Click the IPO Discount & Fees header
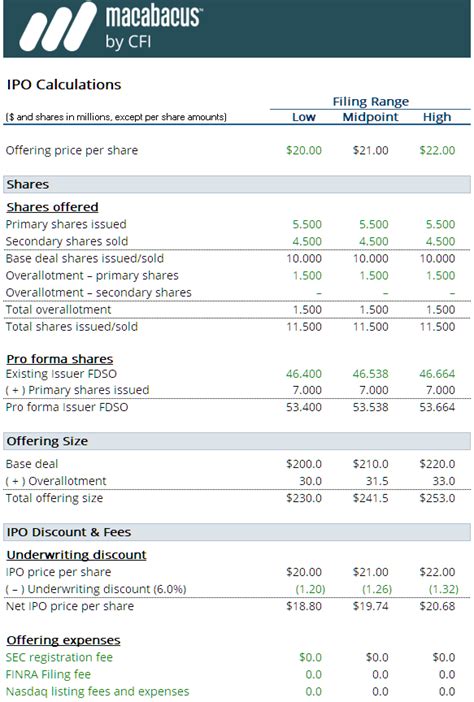This screenshot has height=702, width=474. [237, 532]
